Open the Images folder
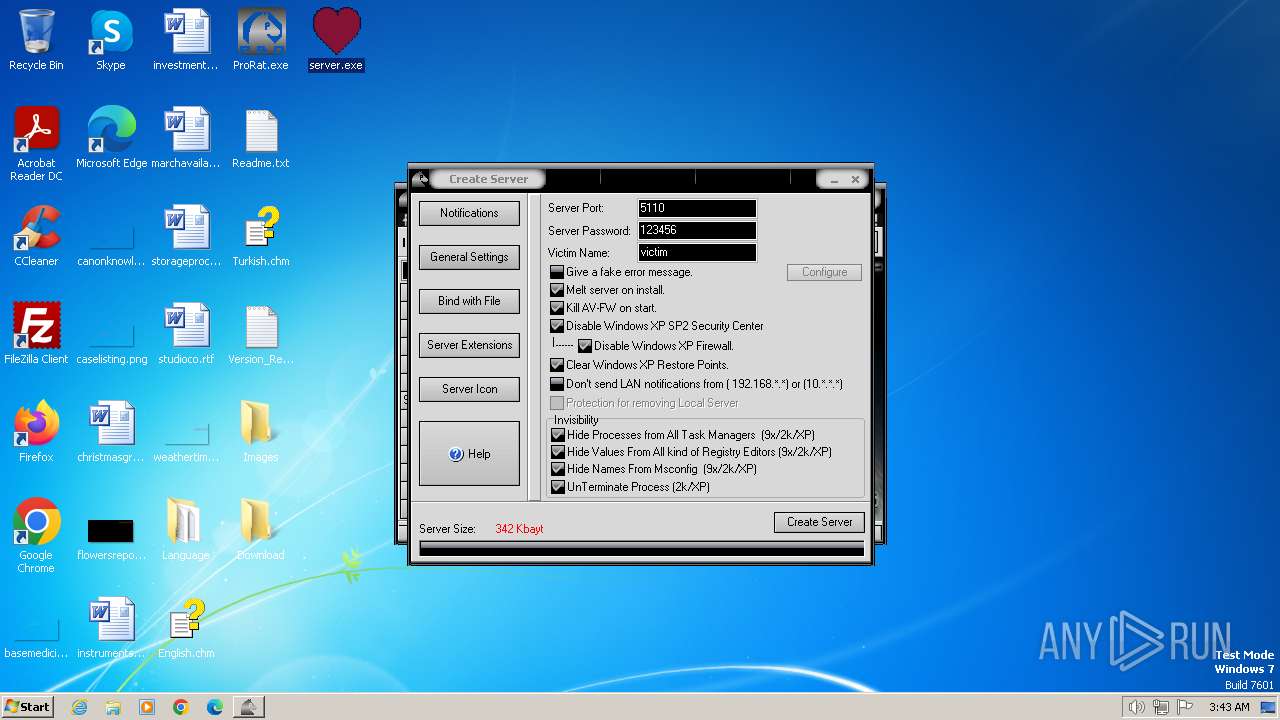 point(261,432)
